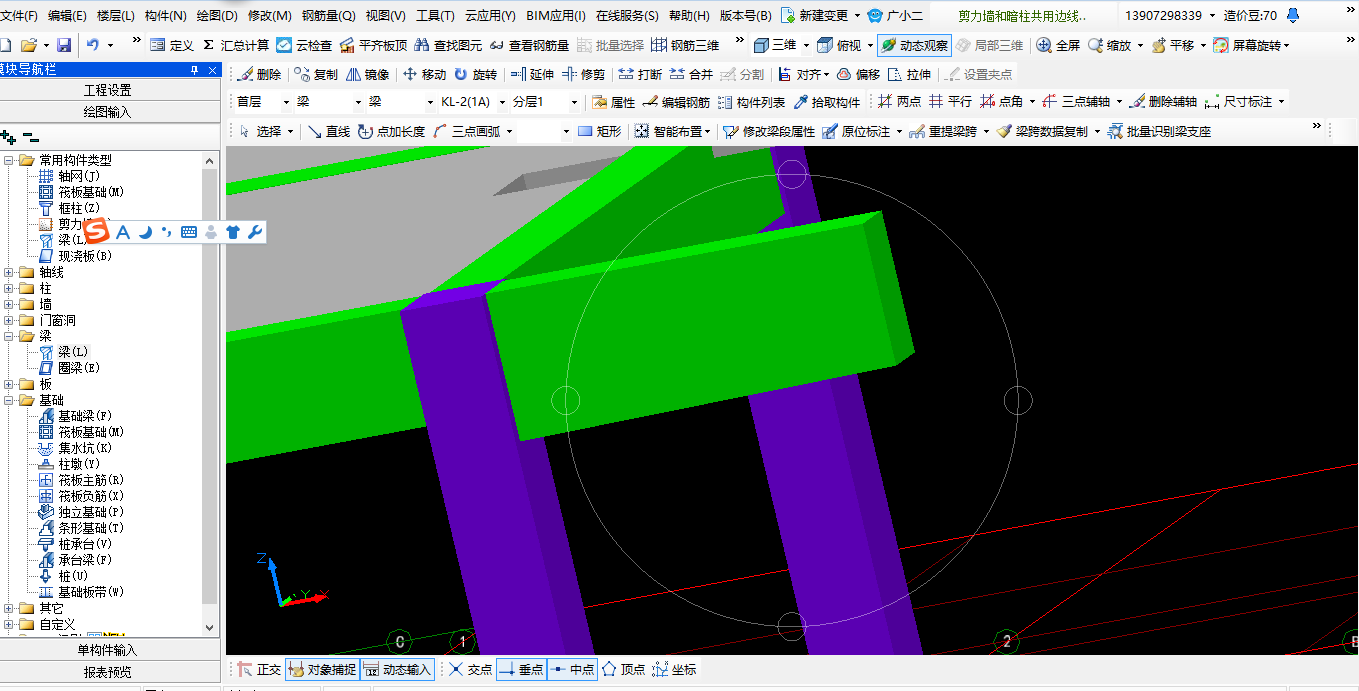
Task: Open the 视图(V) menu
Action: [386, 15]
